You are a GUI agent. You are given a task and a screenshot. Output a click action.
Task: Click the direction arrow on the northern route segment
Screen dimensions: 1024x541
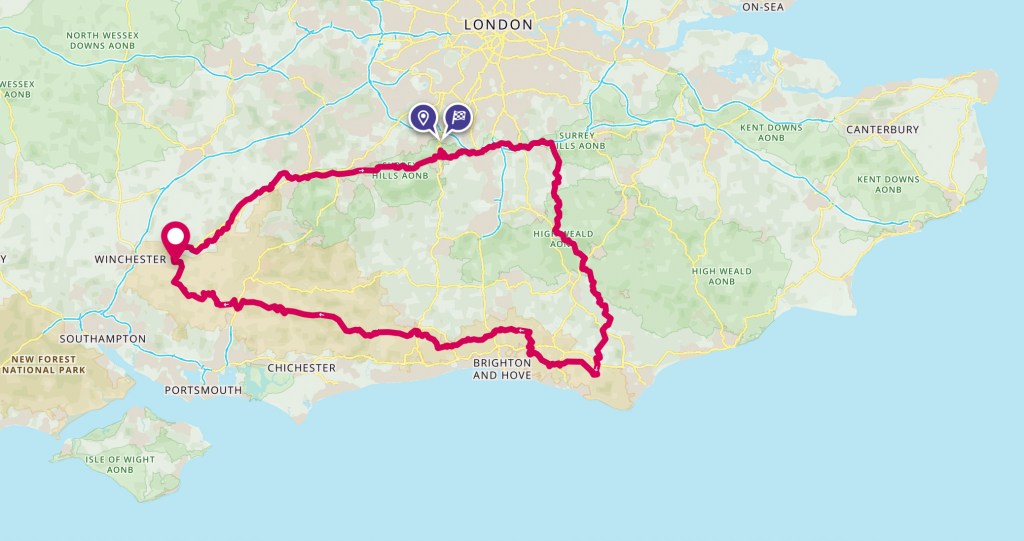click(x=361, y=171)
